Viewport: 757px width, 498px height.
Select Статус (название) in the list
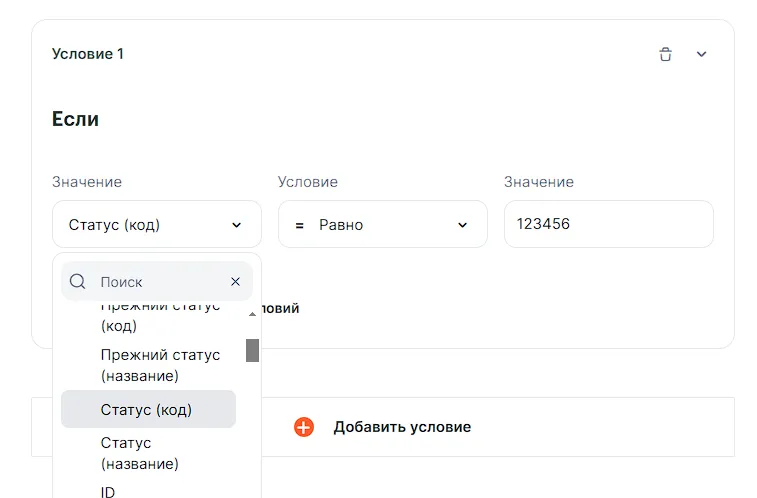[x=140, y=453]
